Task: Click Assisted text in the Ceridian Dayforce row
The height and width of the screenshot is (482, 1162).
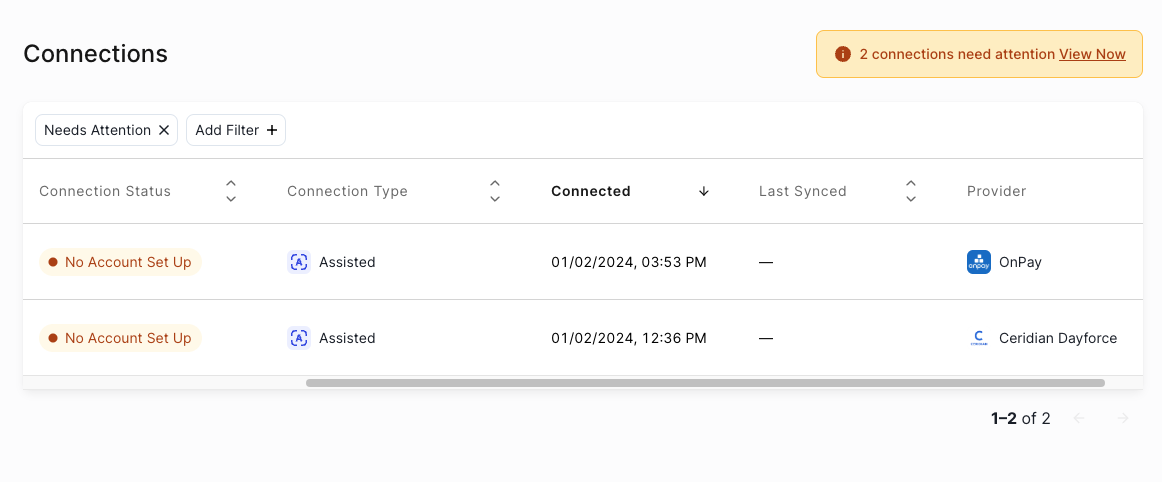Action: (x=347, y=338)
